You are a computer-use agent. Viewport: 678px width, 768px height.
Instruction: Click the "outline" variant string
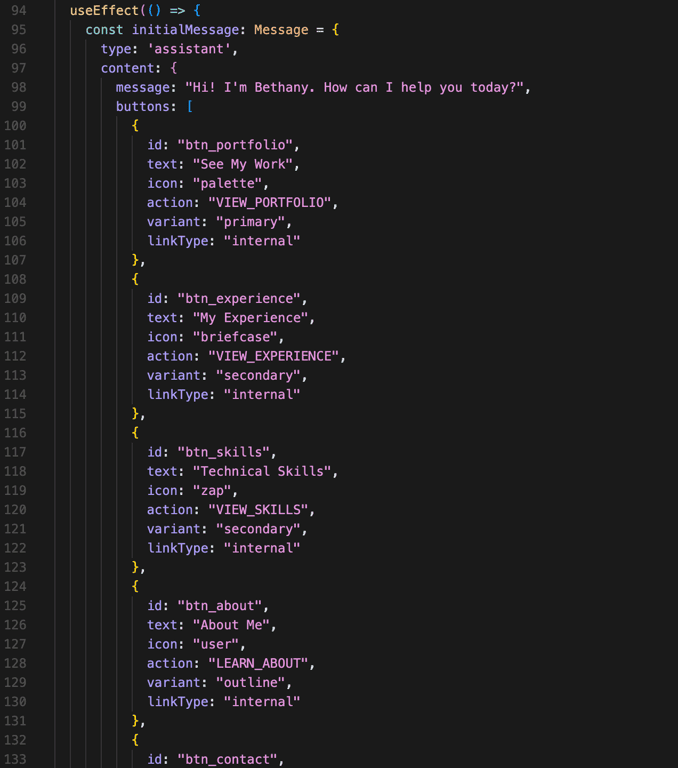250,683
